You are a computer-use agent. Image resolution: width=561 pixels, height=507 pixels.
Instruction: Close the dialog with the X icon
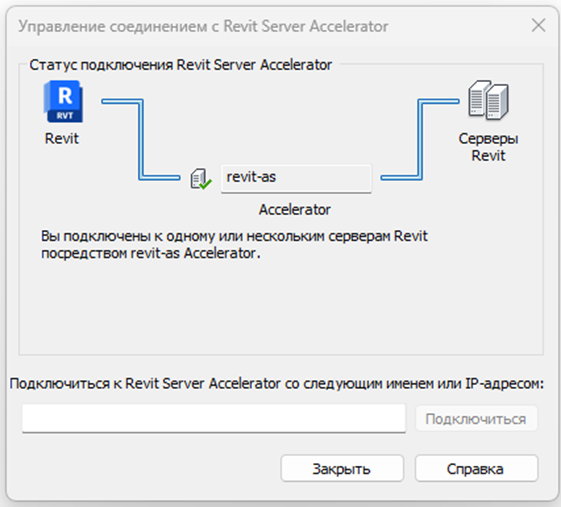tap(538, 25)
